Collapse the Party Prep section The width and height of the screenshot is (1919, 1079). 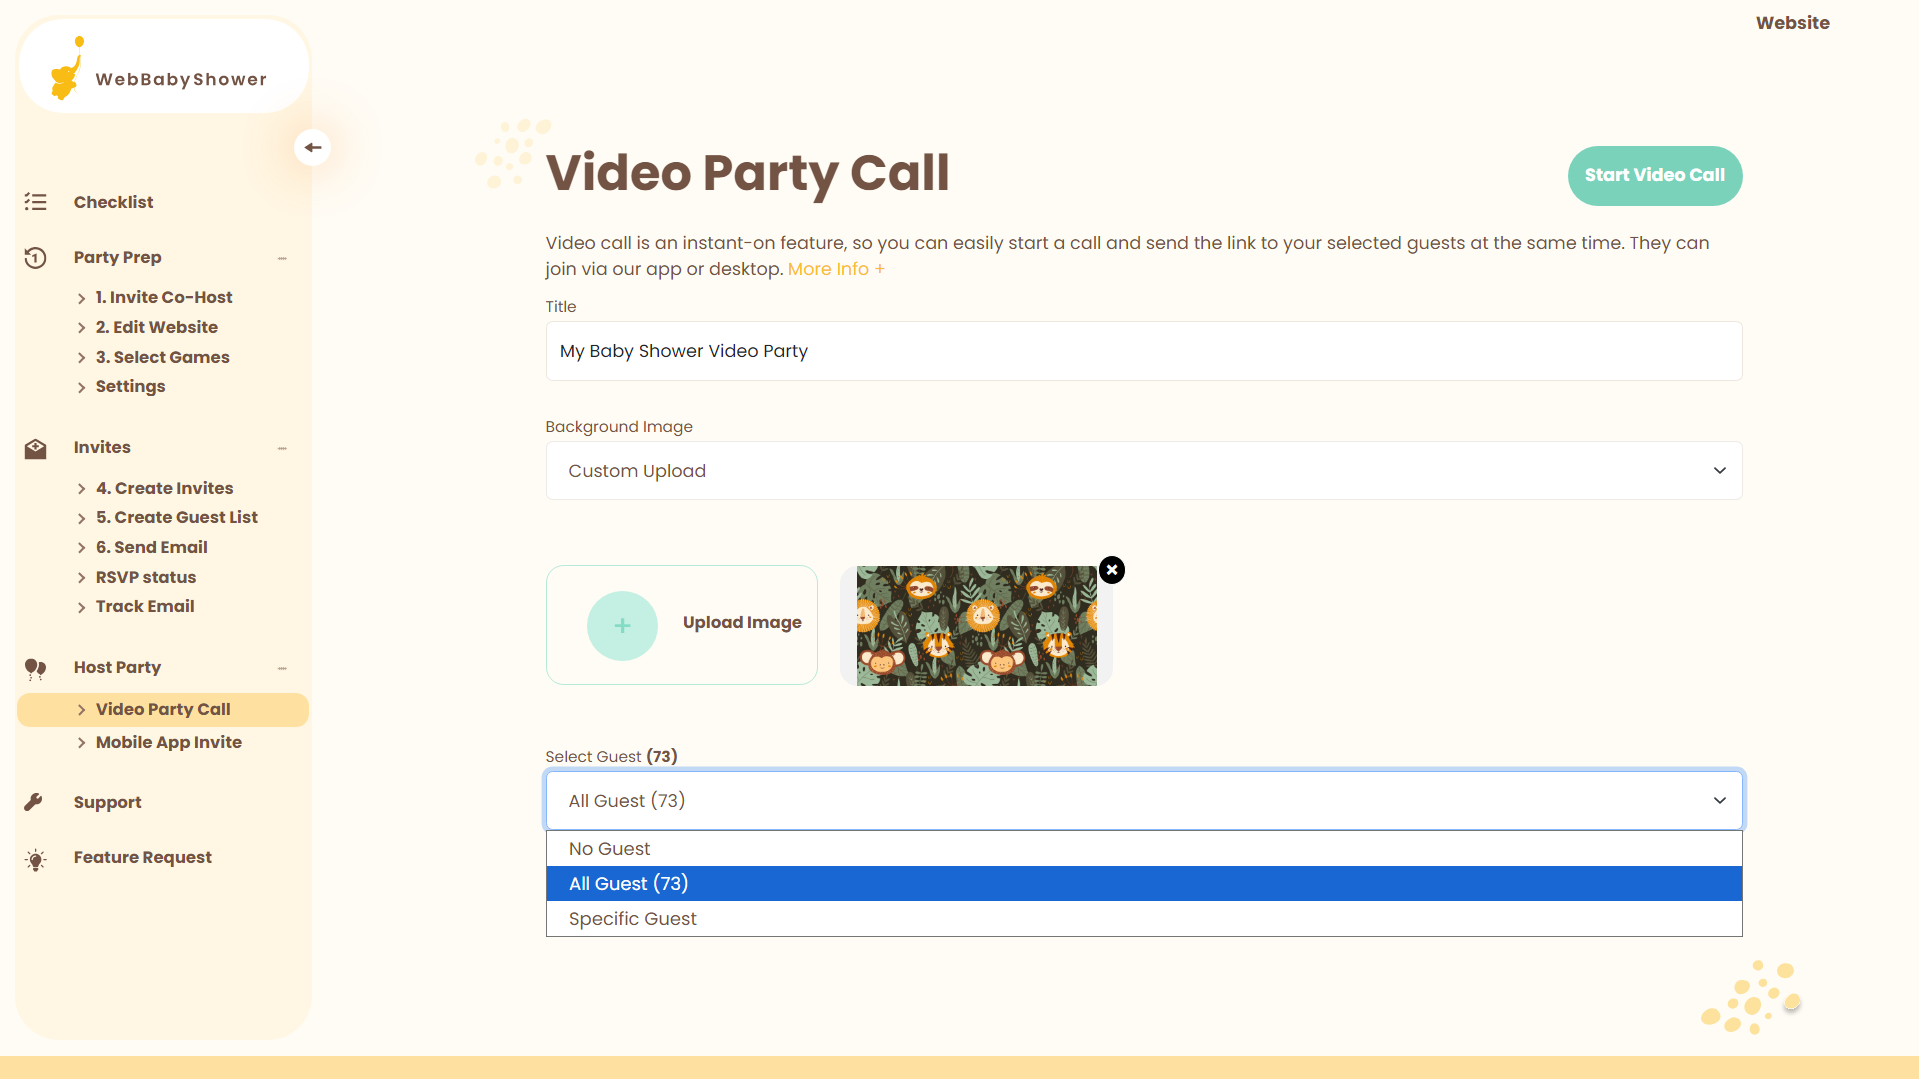point(282,258)
